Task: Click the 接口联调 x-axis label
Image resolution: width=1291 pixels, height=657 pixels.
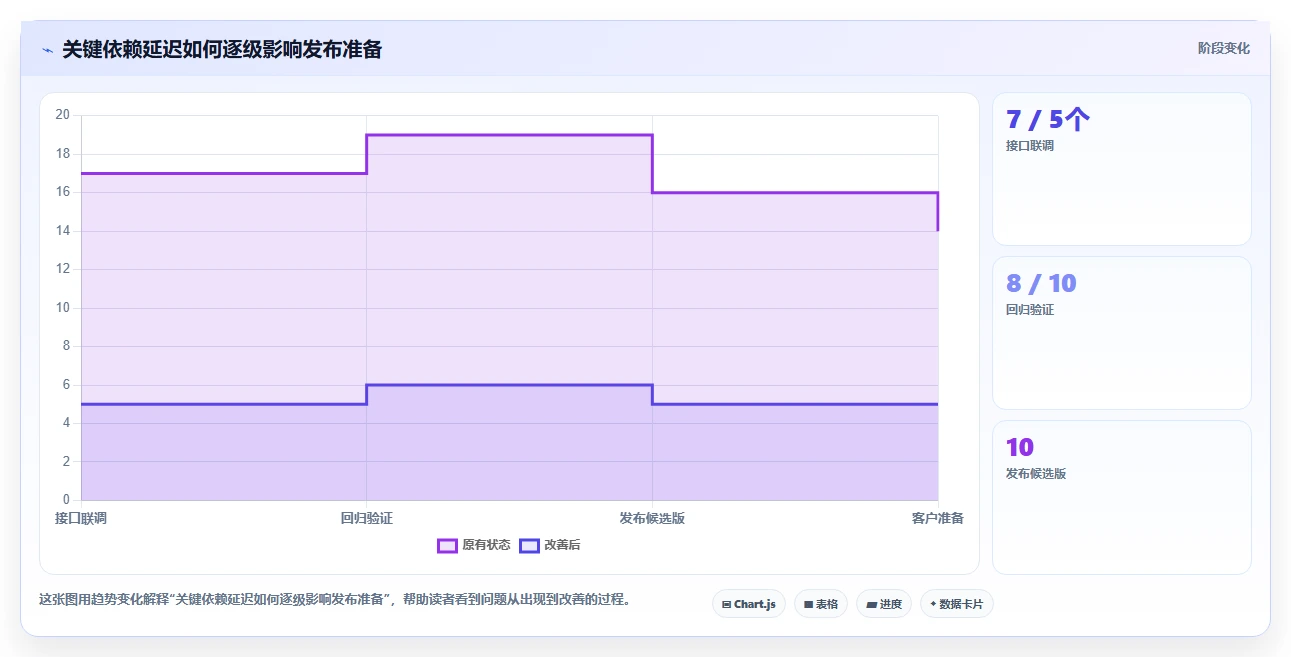Action: [81, 518]
